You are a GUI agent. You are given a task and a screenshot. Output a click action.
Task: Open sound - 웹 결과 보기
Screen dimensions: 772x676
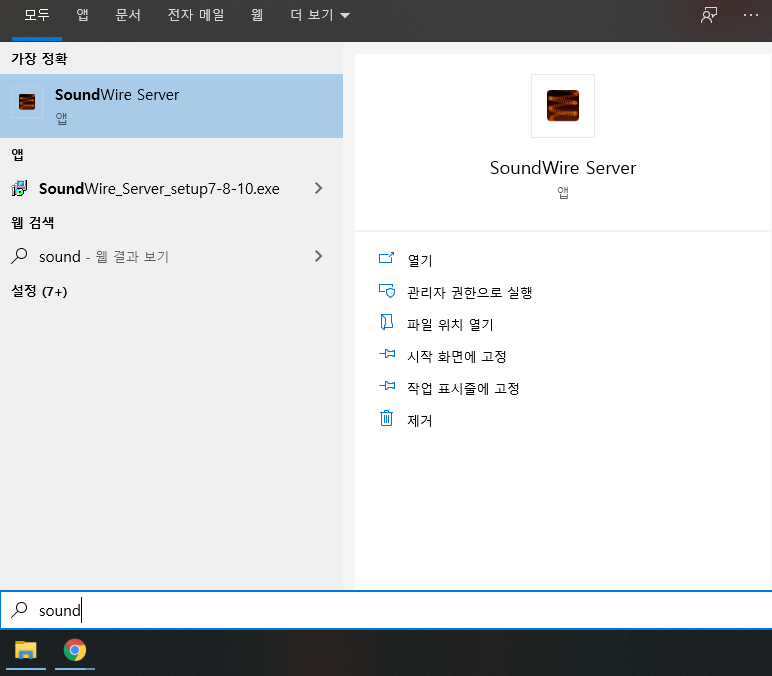pyautogui.click(x=171, y=256)
